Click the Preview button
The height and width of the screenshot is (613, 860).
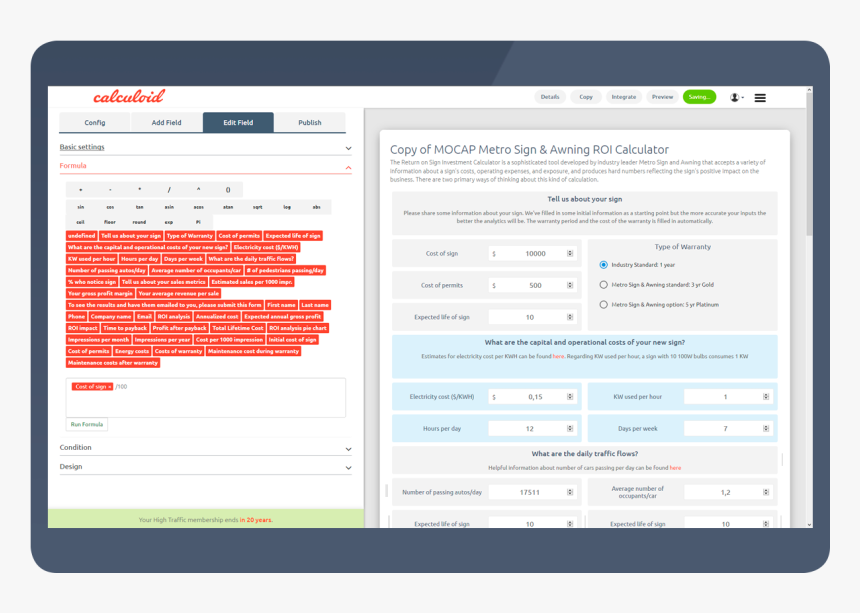662,97
